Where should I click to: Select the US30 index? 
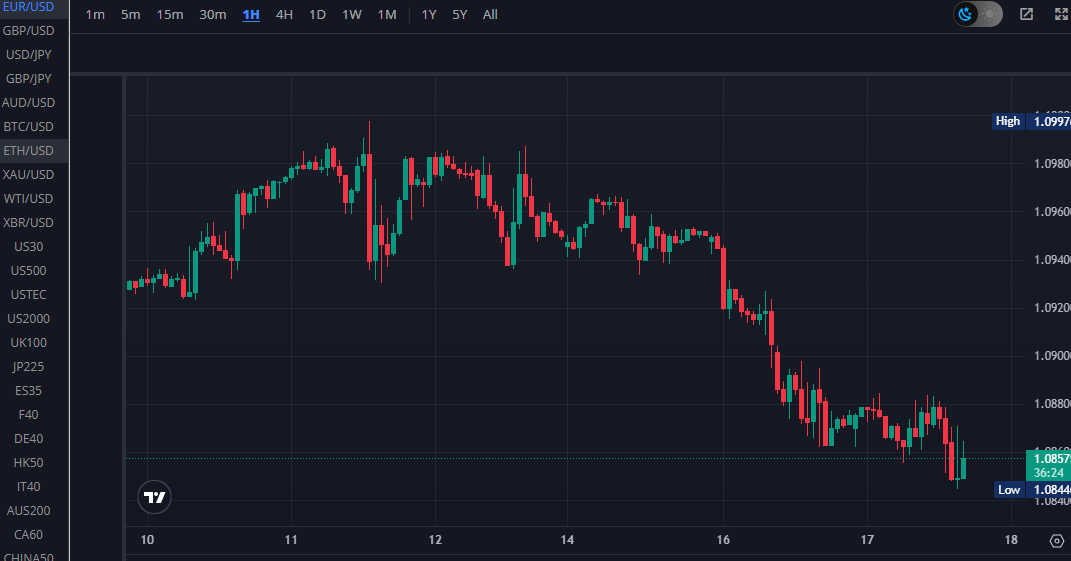point(28,247)
